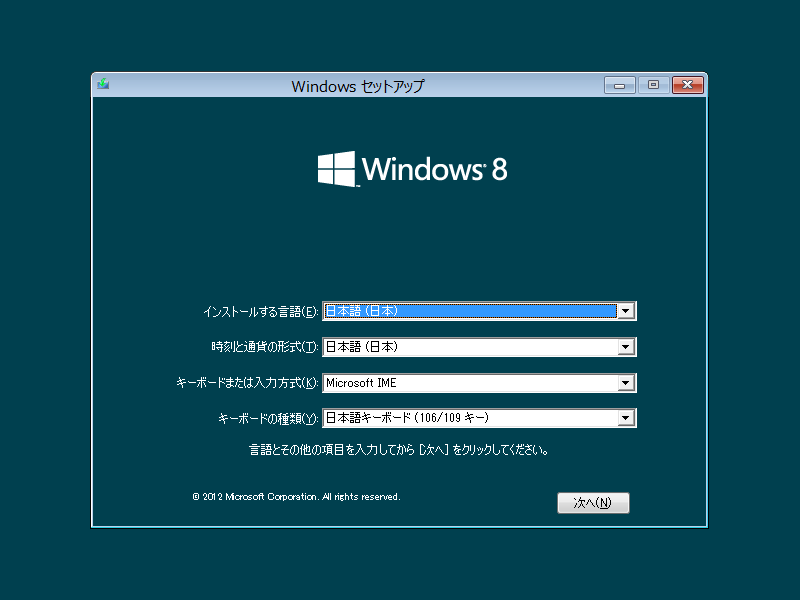Click the キーボードの種類(Y) label

tap(267, 418)
